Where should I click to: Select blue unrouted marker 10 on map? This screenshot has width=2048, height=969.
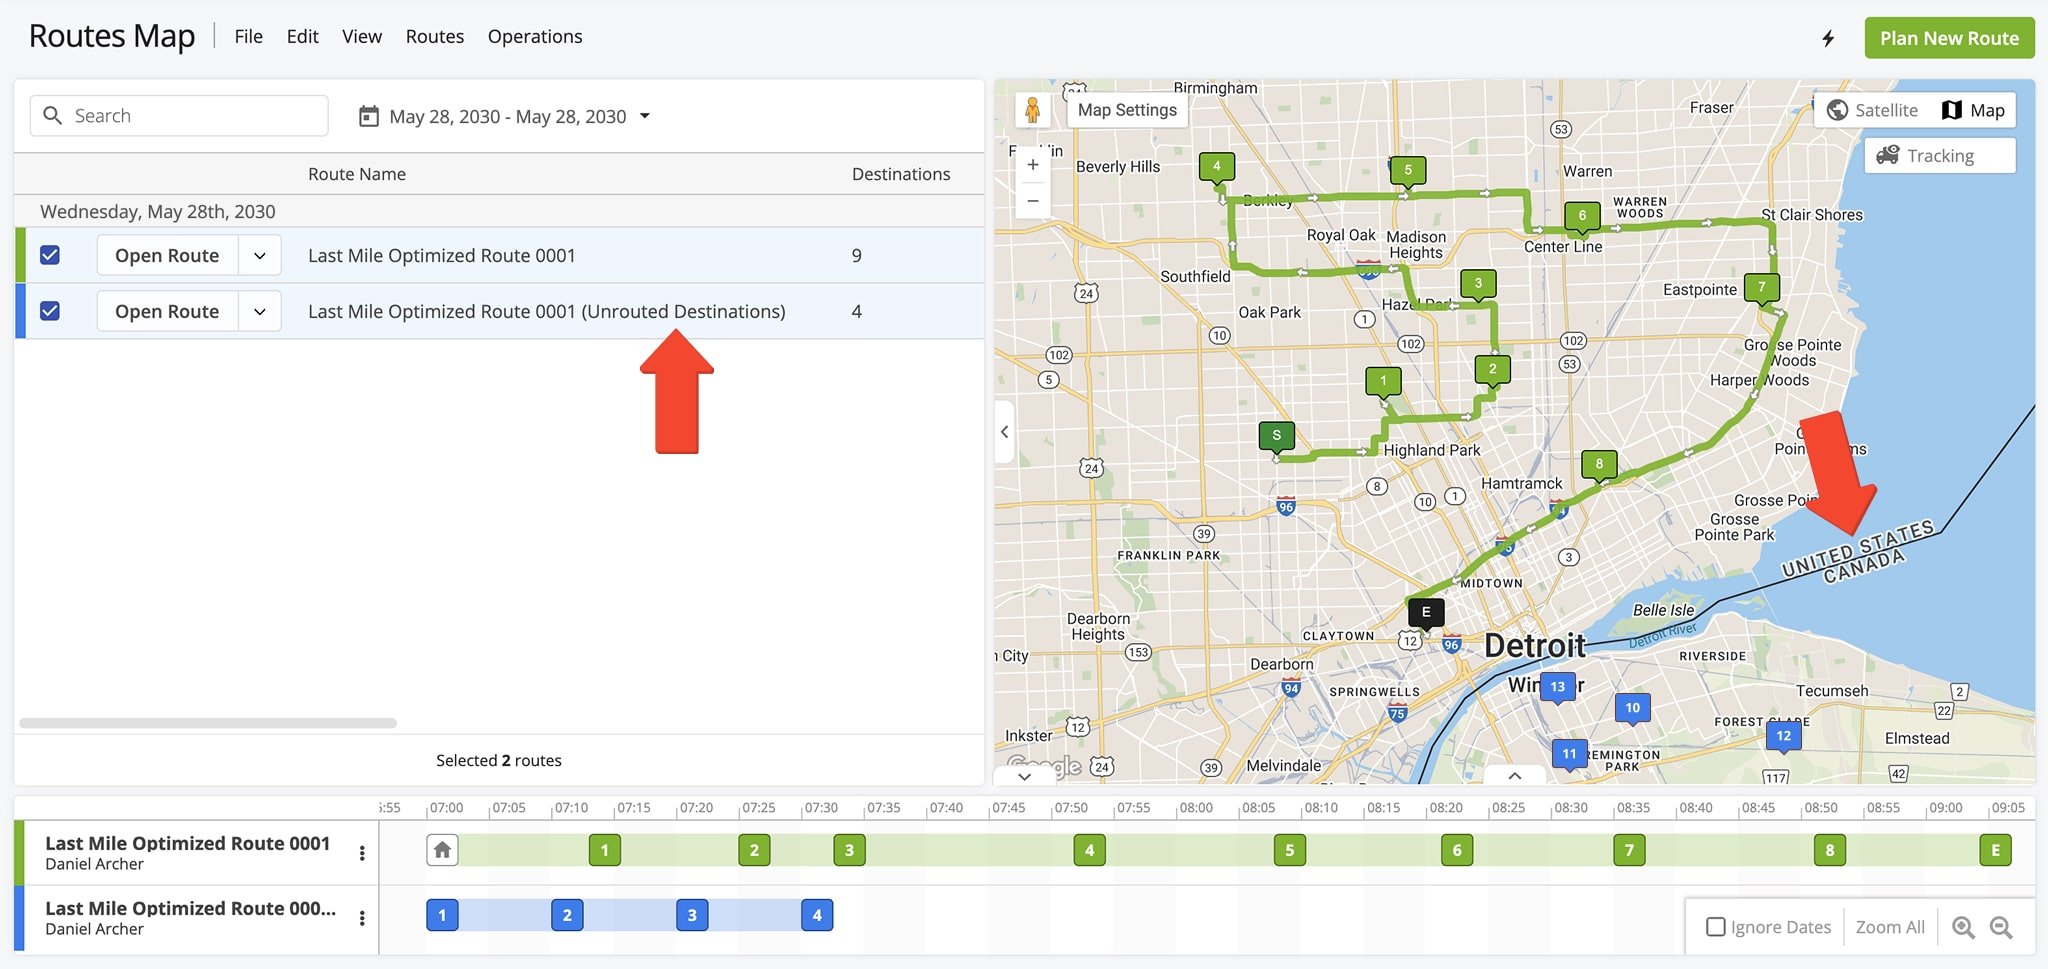pyautogui.click(x=1633, y=708)
